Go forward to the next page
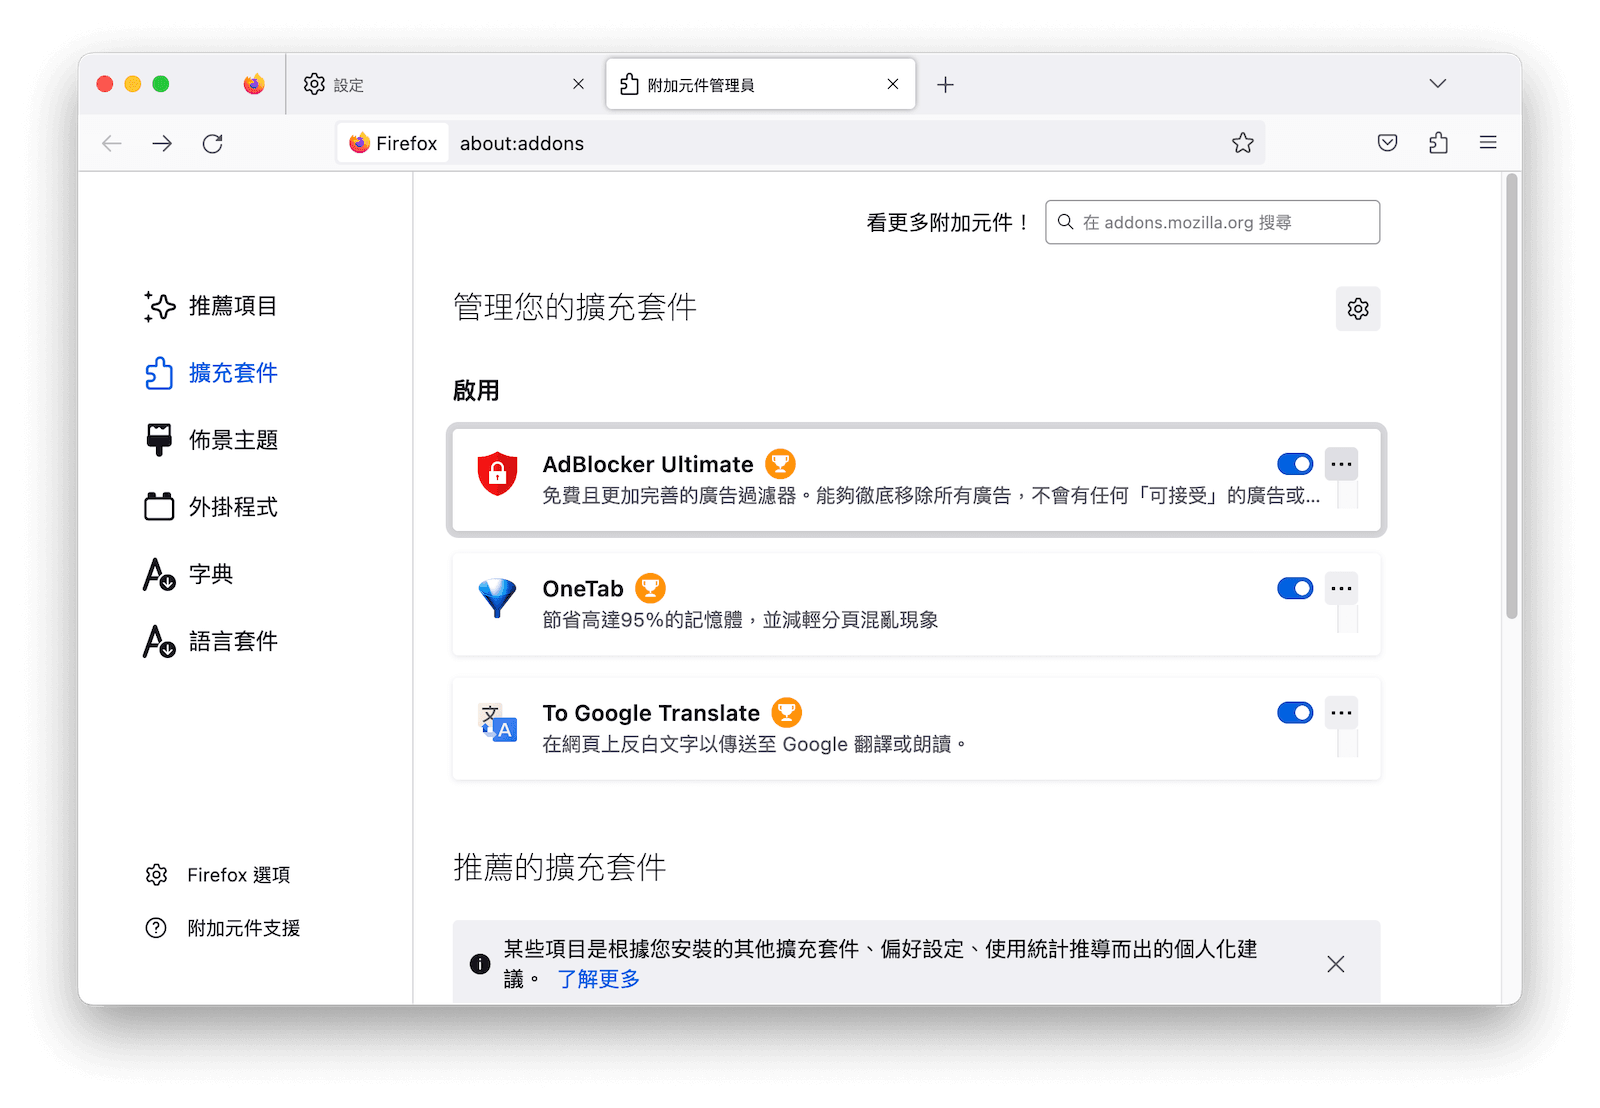 [x=162, y=143]
